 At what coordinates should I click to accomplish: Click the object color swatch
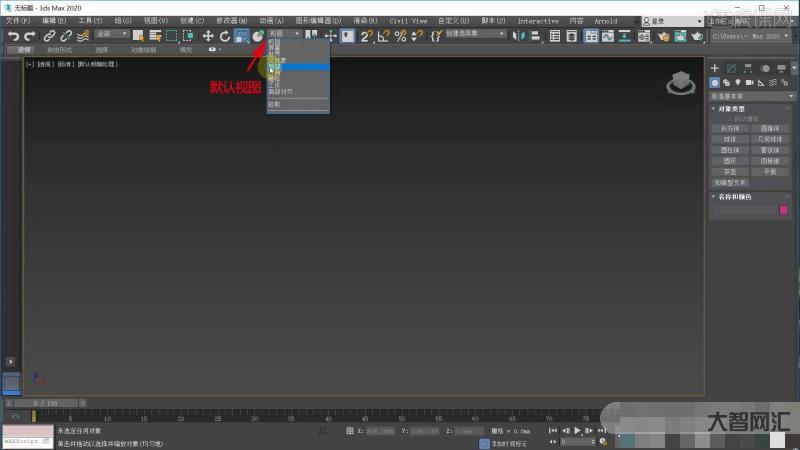(x=784, y=210)
